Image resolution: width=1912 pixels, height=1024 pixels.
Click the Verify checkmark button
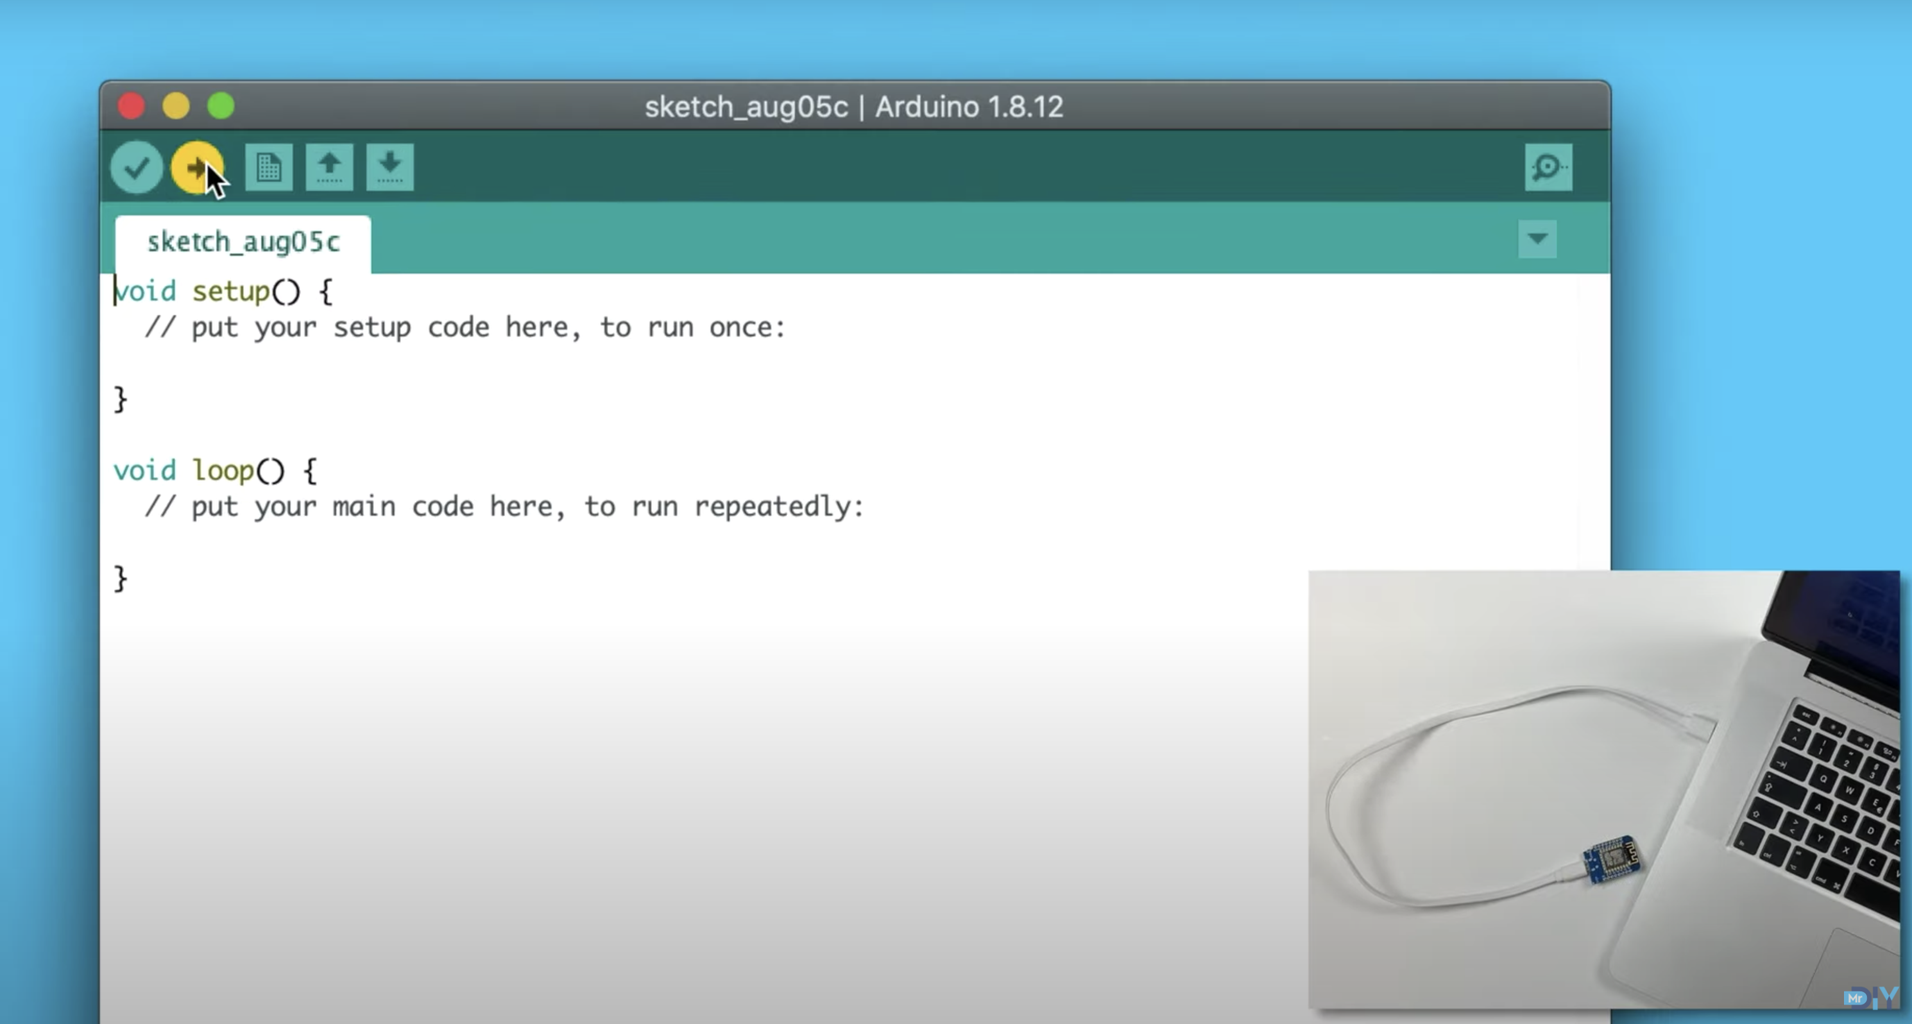pos(137,167)
